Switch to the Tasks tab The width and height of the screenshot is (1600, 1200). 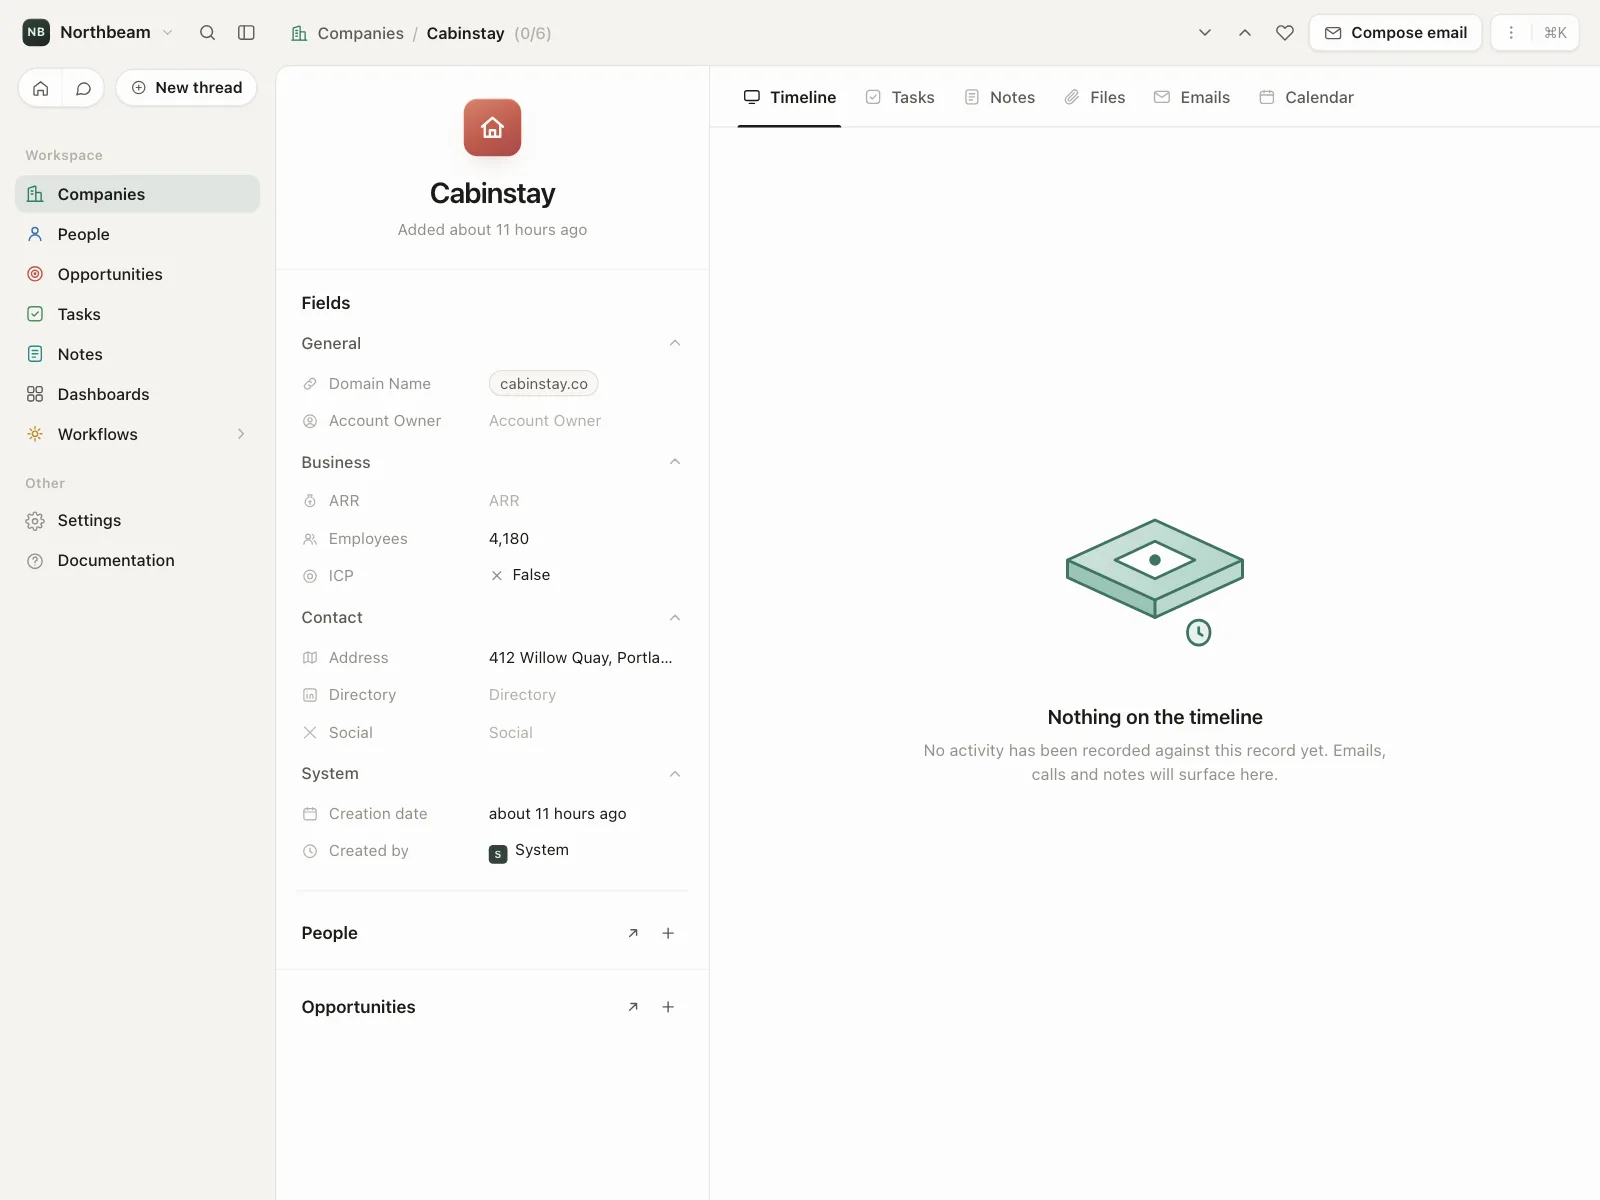pyautogui.click(x=900, y=97)
